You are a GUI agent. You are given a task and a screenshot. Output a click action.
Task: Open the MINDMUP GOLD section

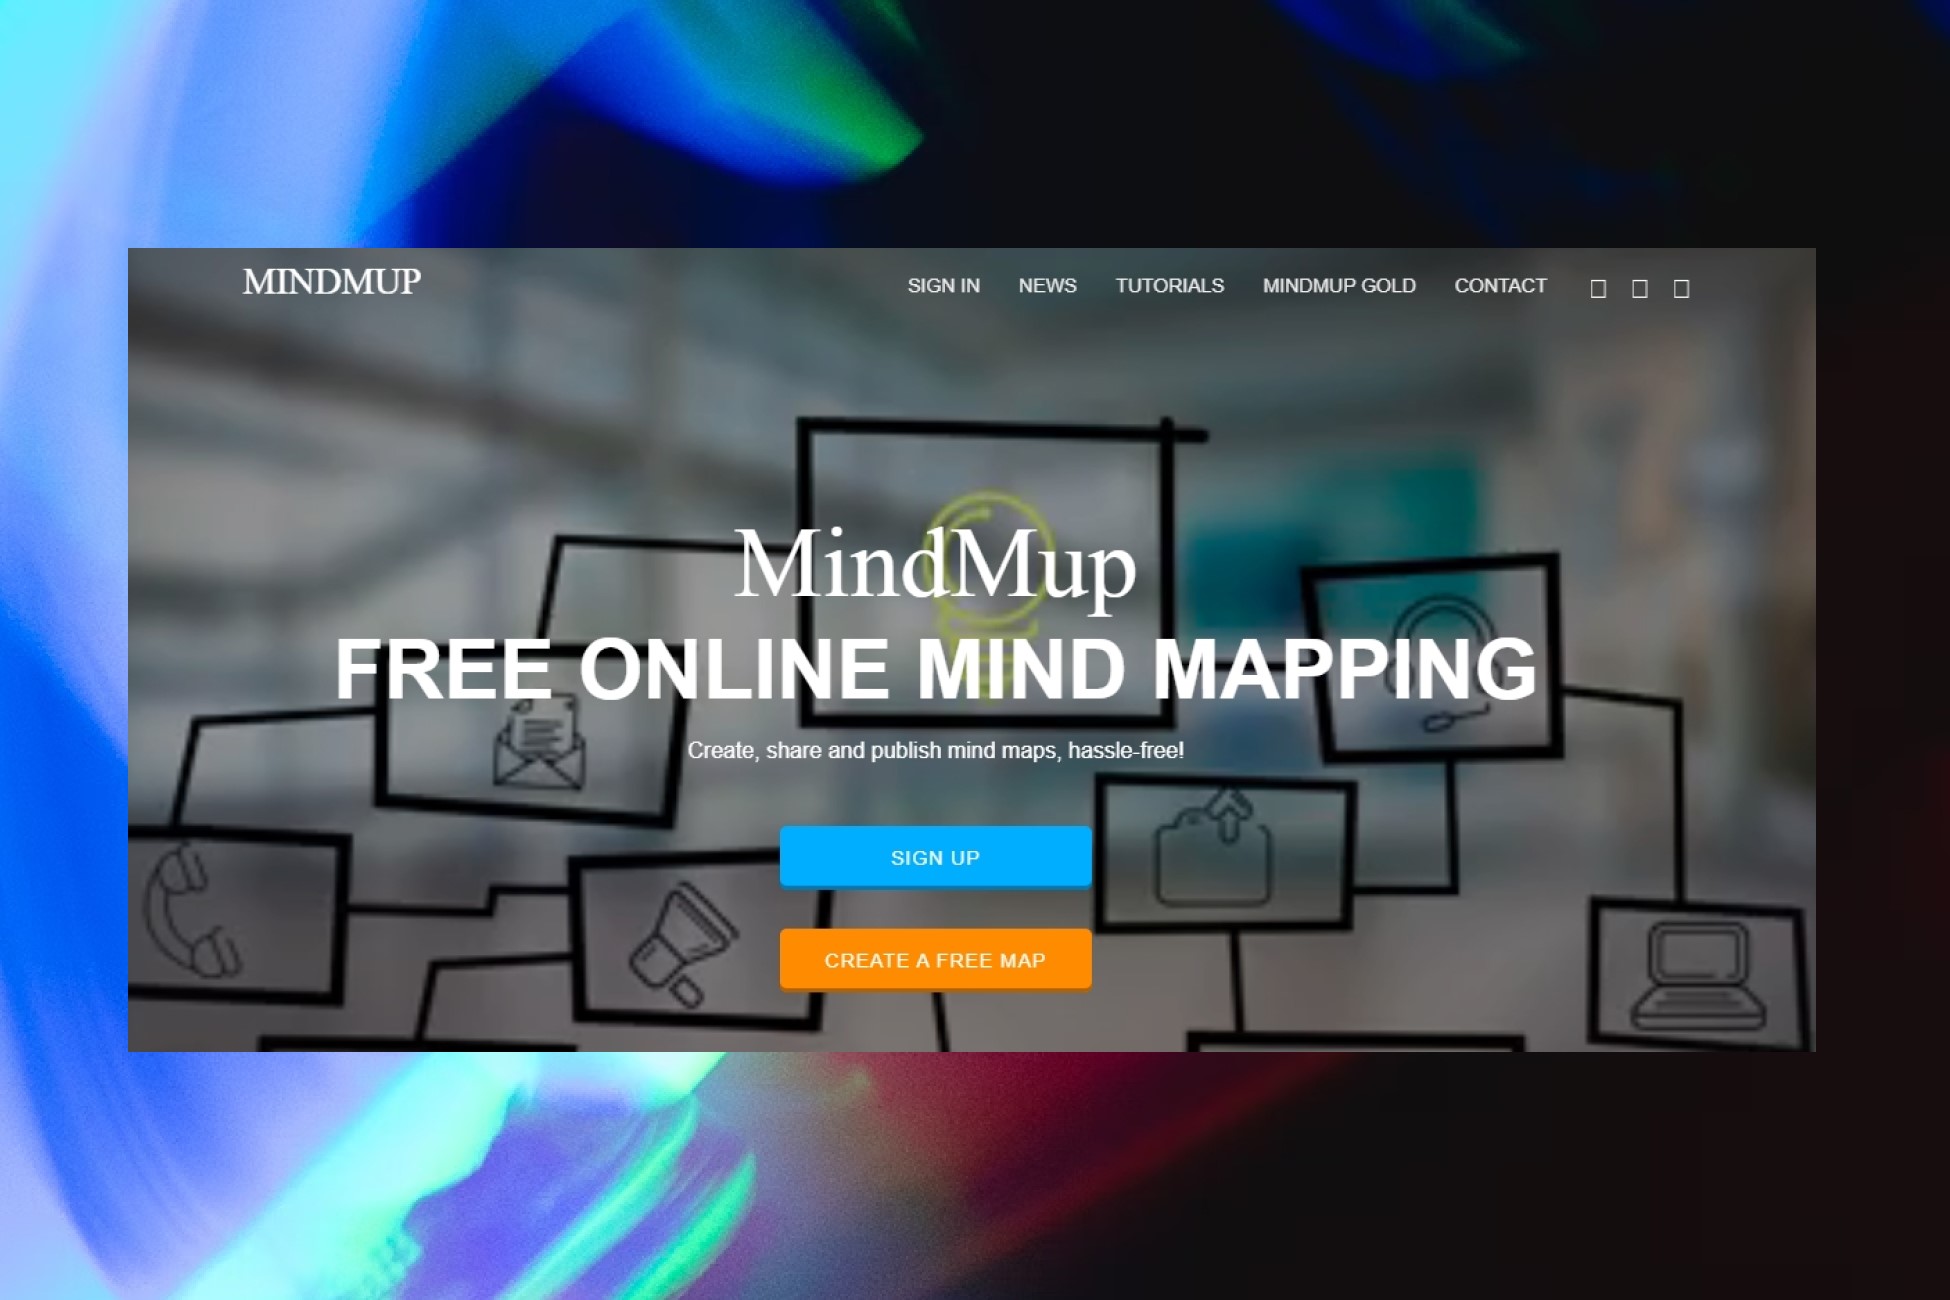click(x=1338, y=286)
